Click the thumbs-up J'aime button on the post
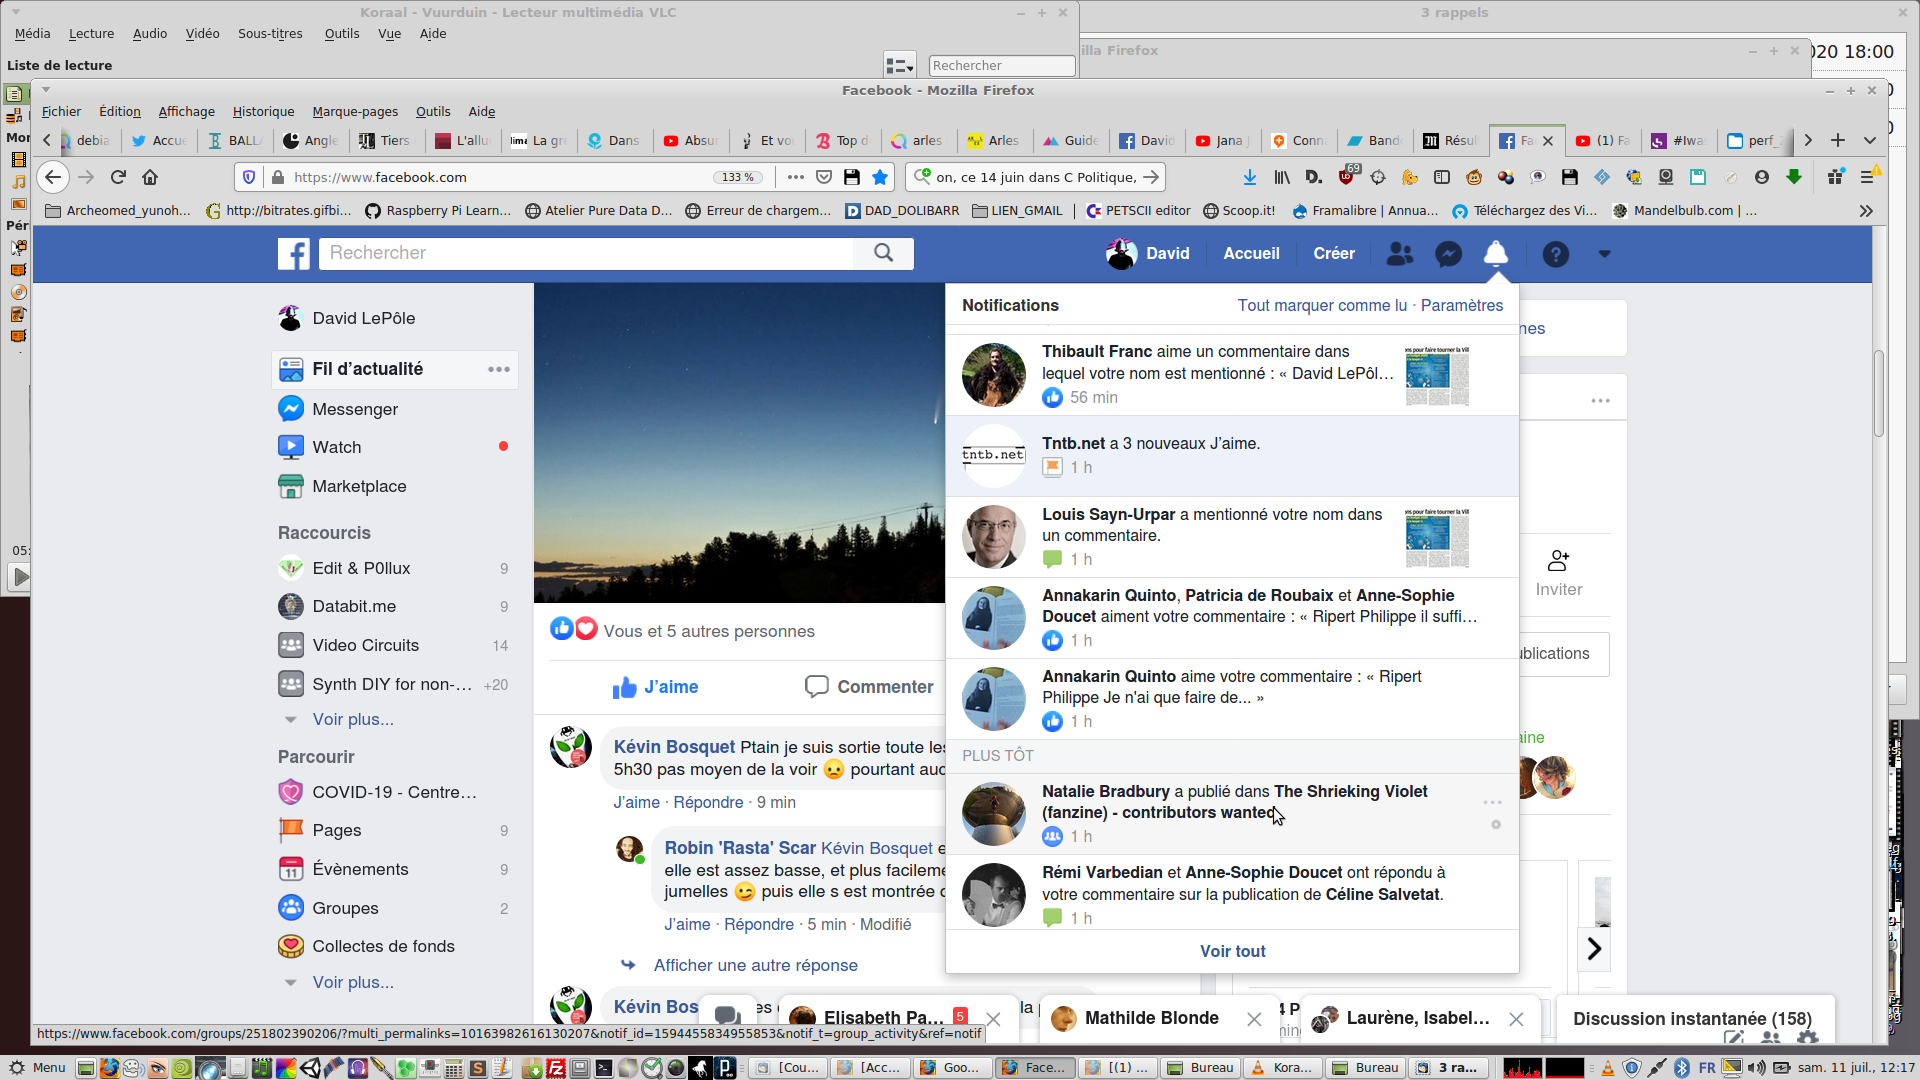1920x1080 pixels. (x=655, y=687)
